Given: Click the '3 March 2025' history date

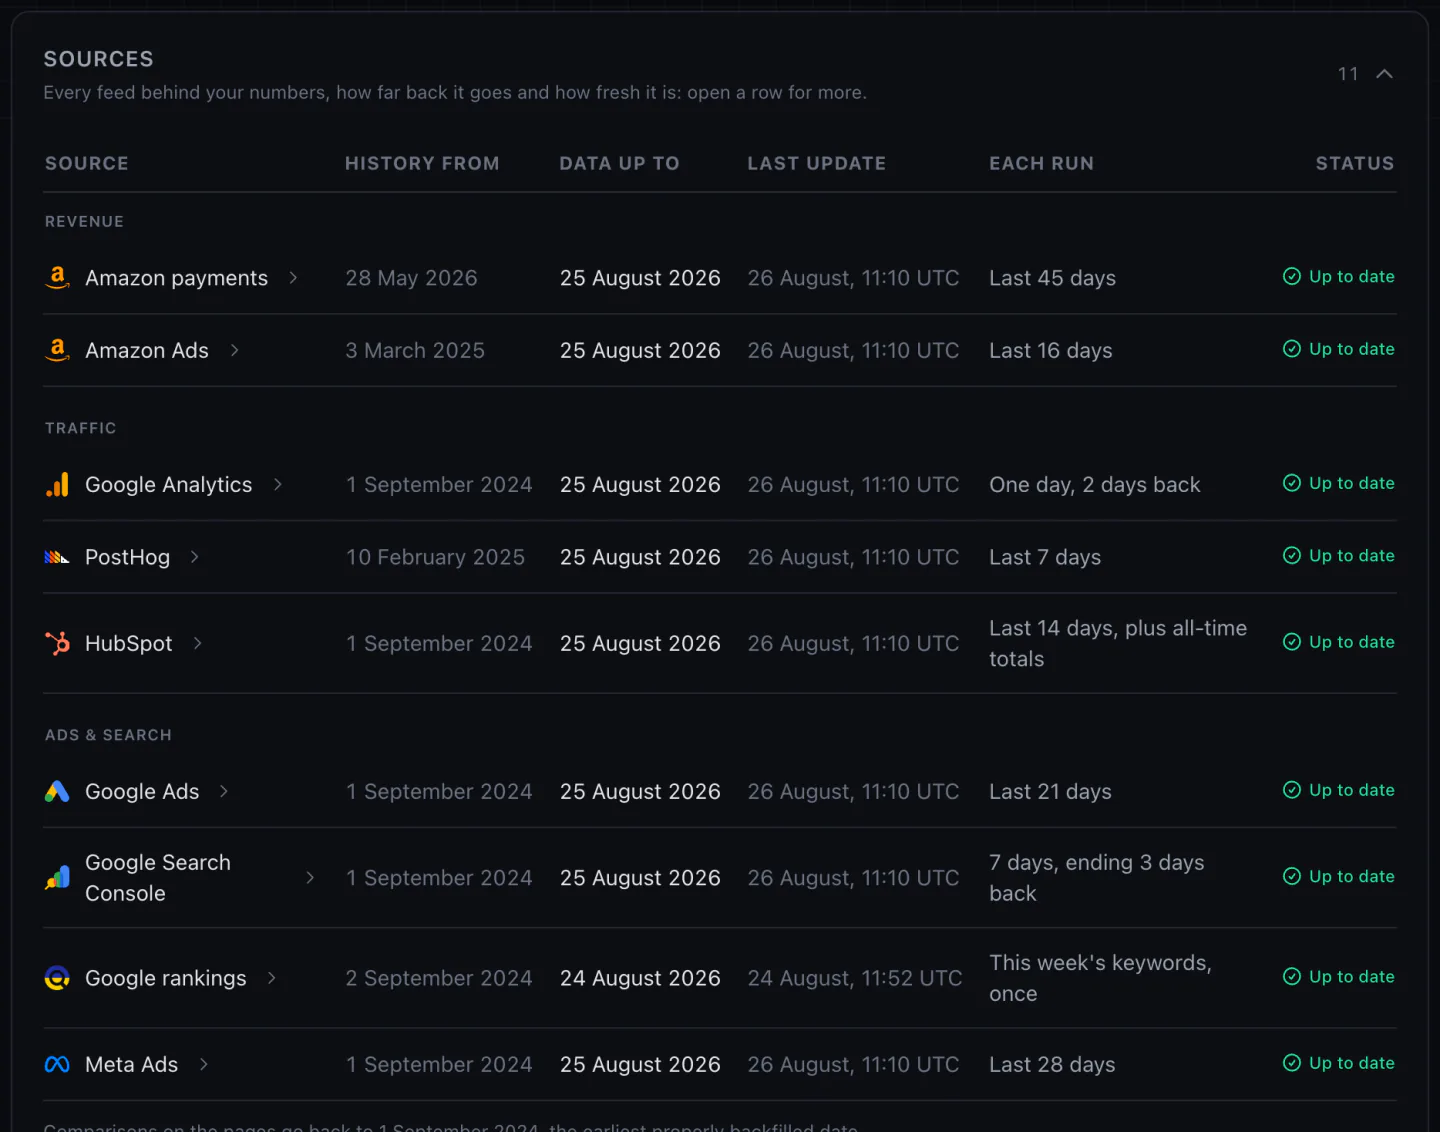Looking at the screenshot, I should click(415, 350).
